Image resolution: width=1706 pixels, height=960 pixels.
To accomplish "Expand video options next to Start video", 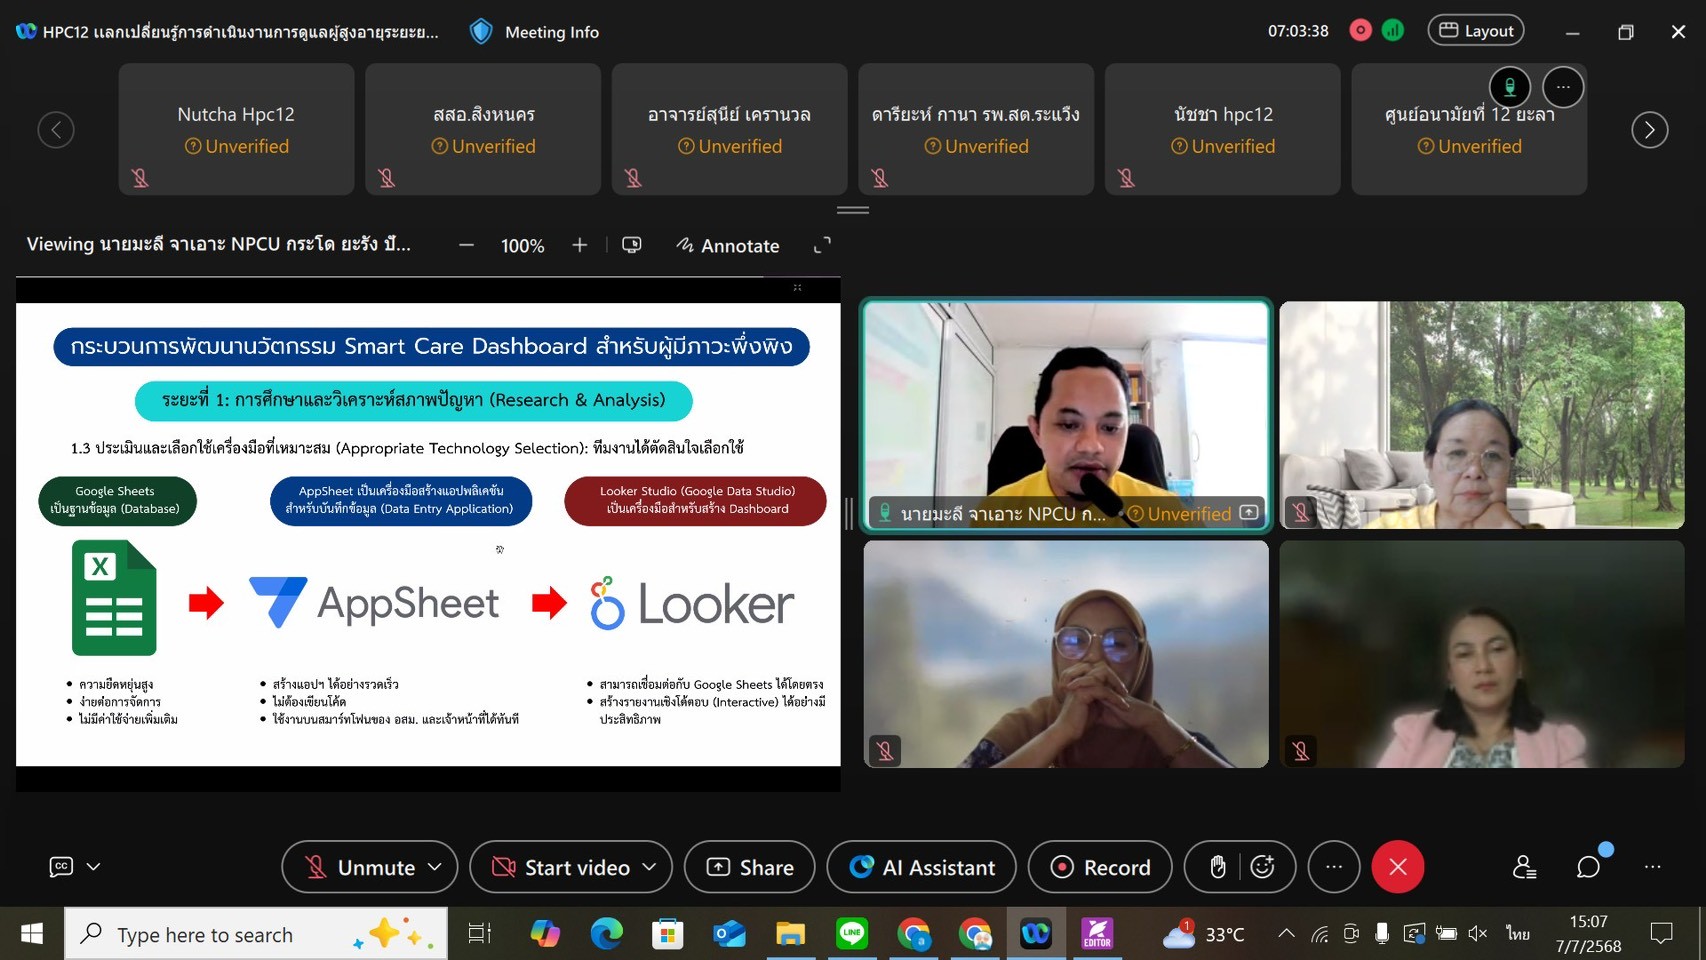I will (x=649, y=867).
